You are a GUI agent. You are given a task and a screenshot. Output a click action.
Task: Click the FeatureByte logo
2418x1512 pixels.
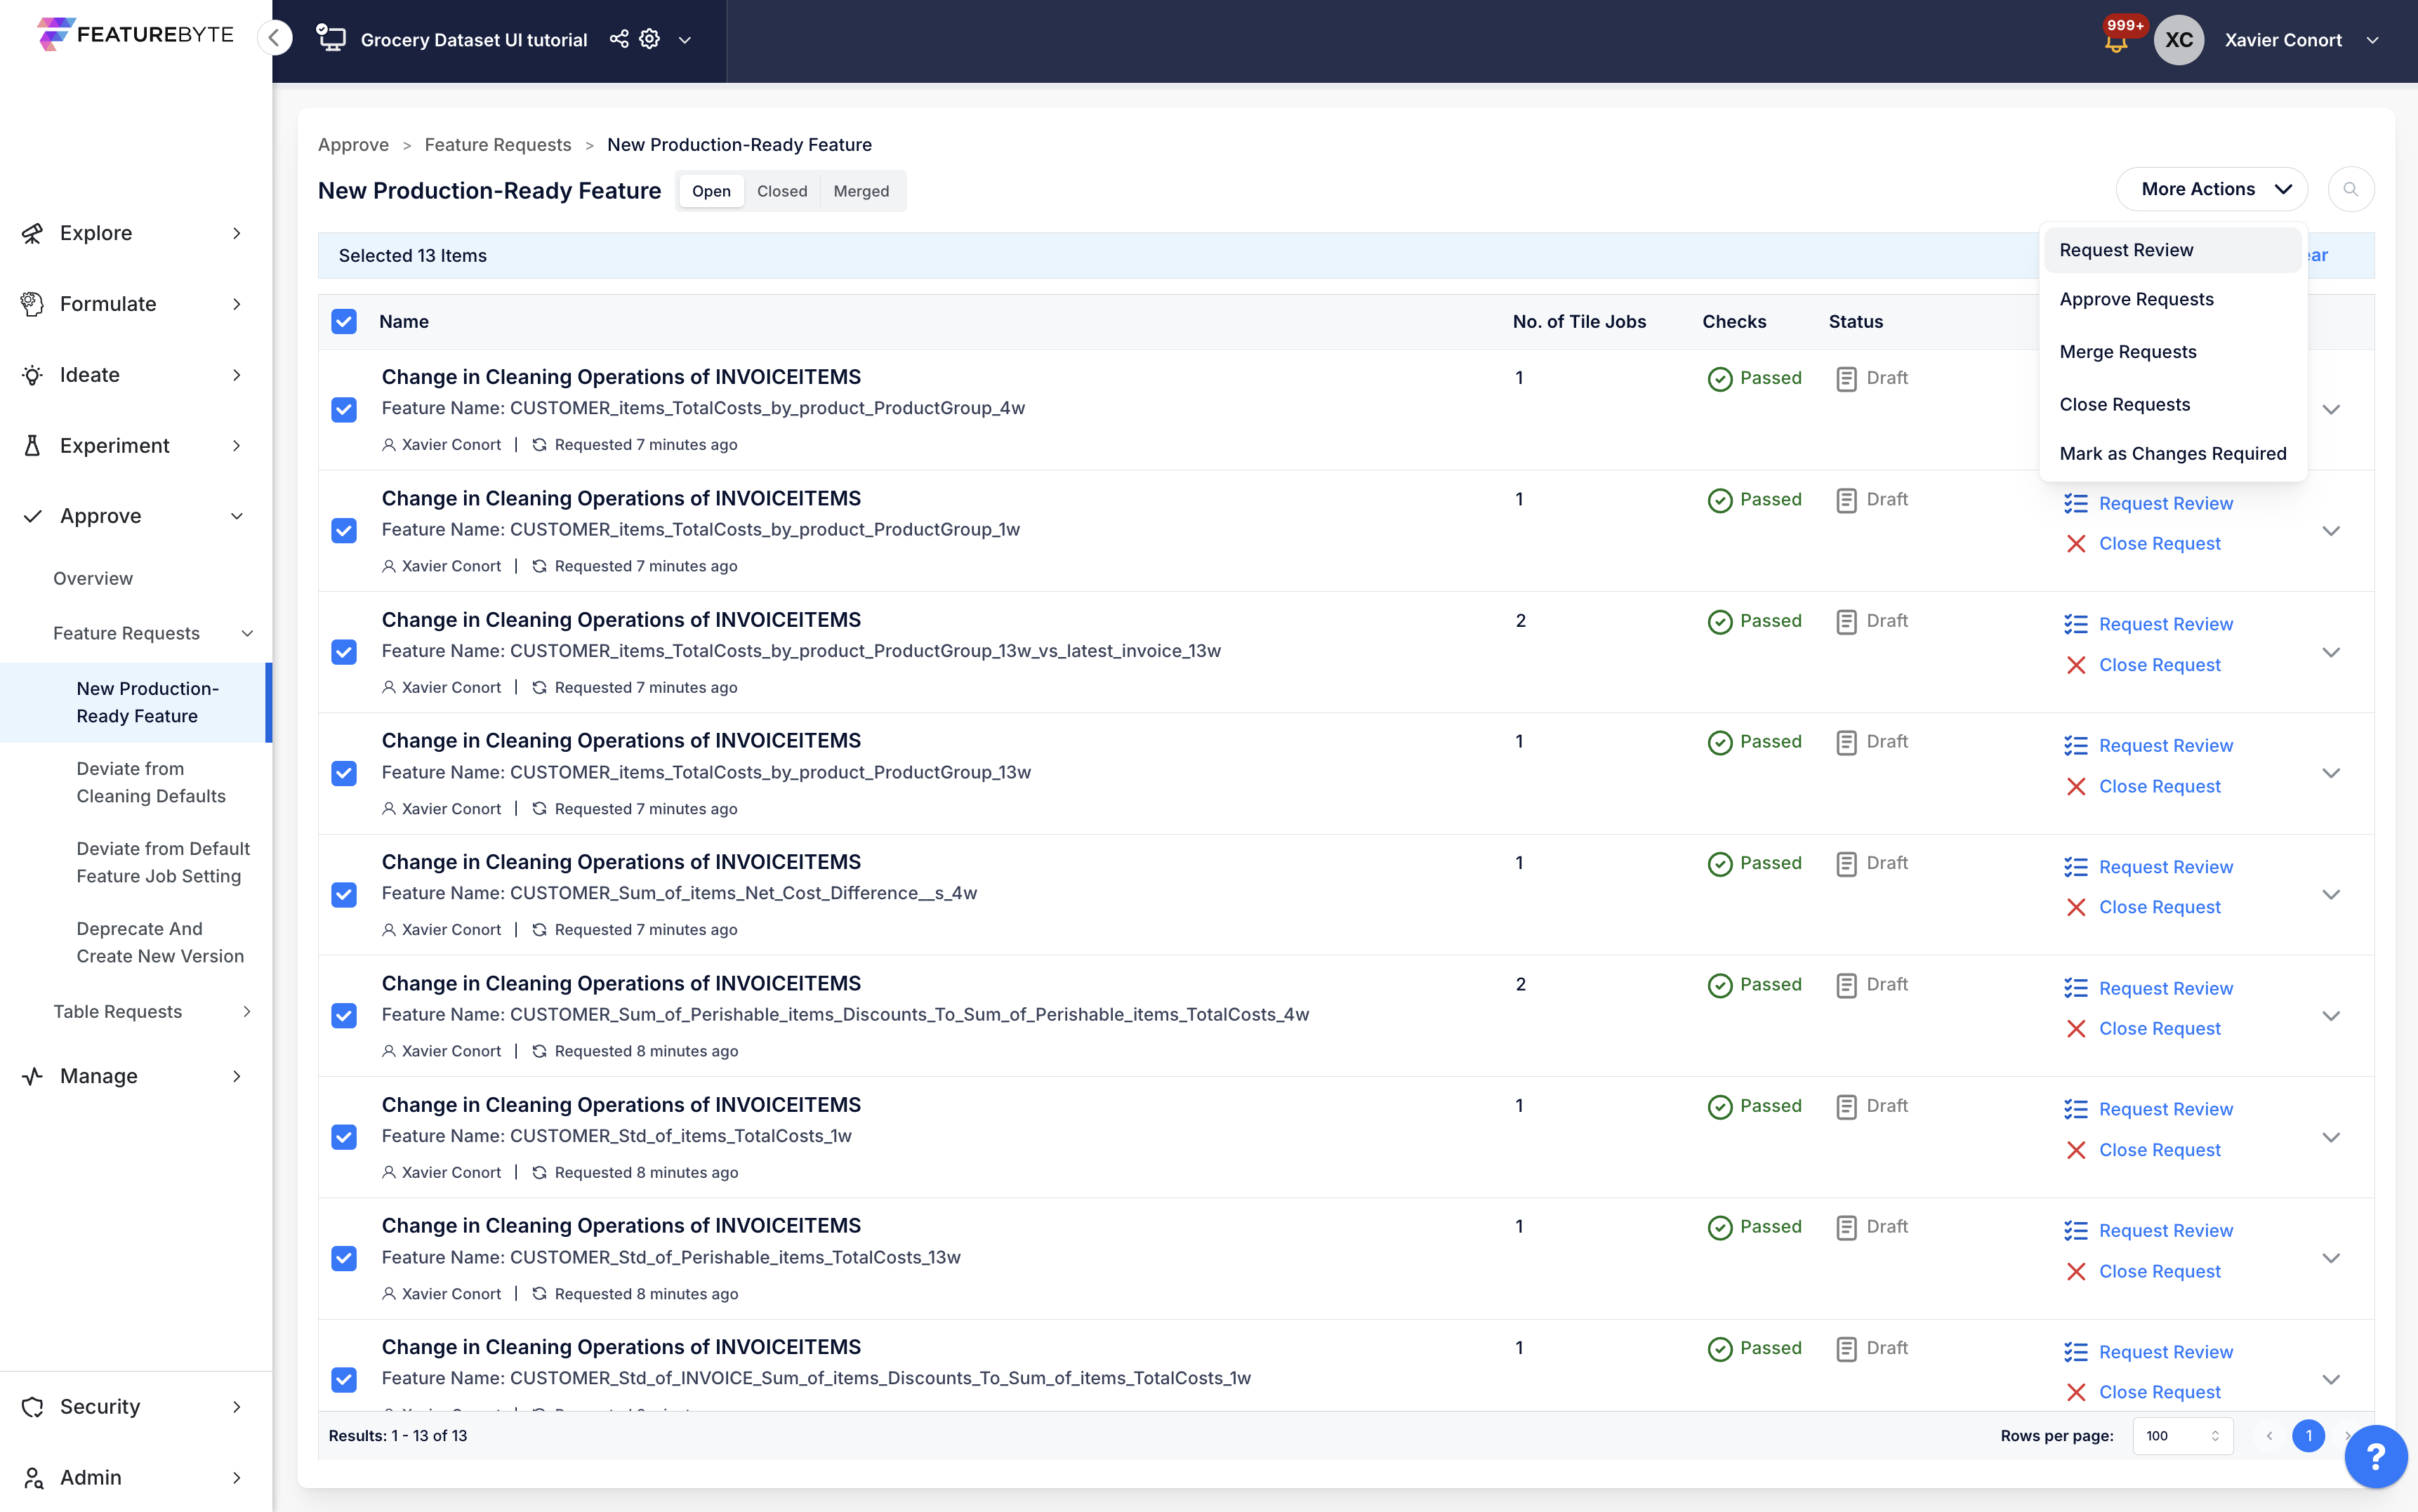135,34
